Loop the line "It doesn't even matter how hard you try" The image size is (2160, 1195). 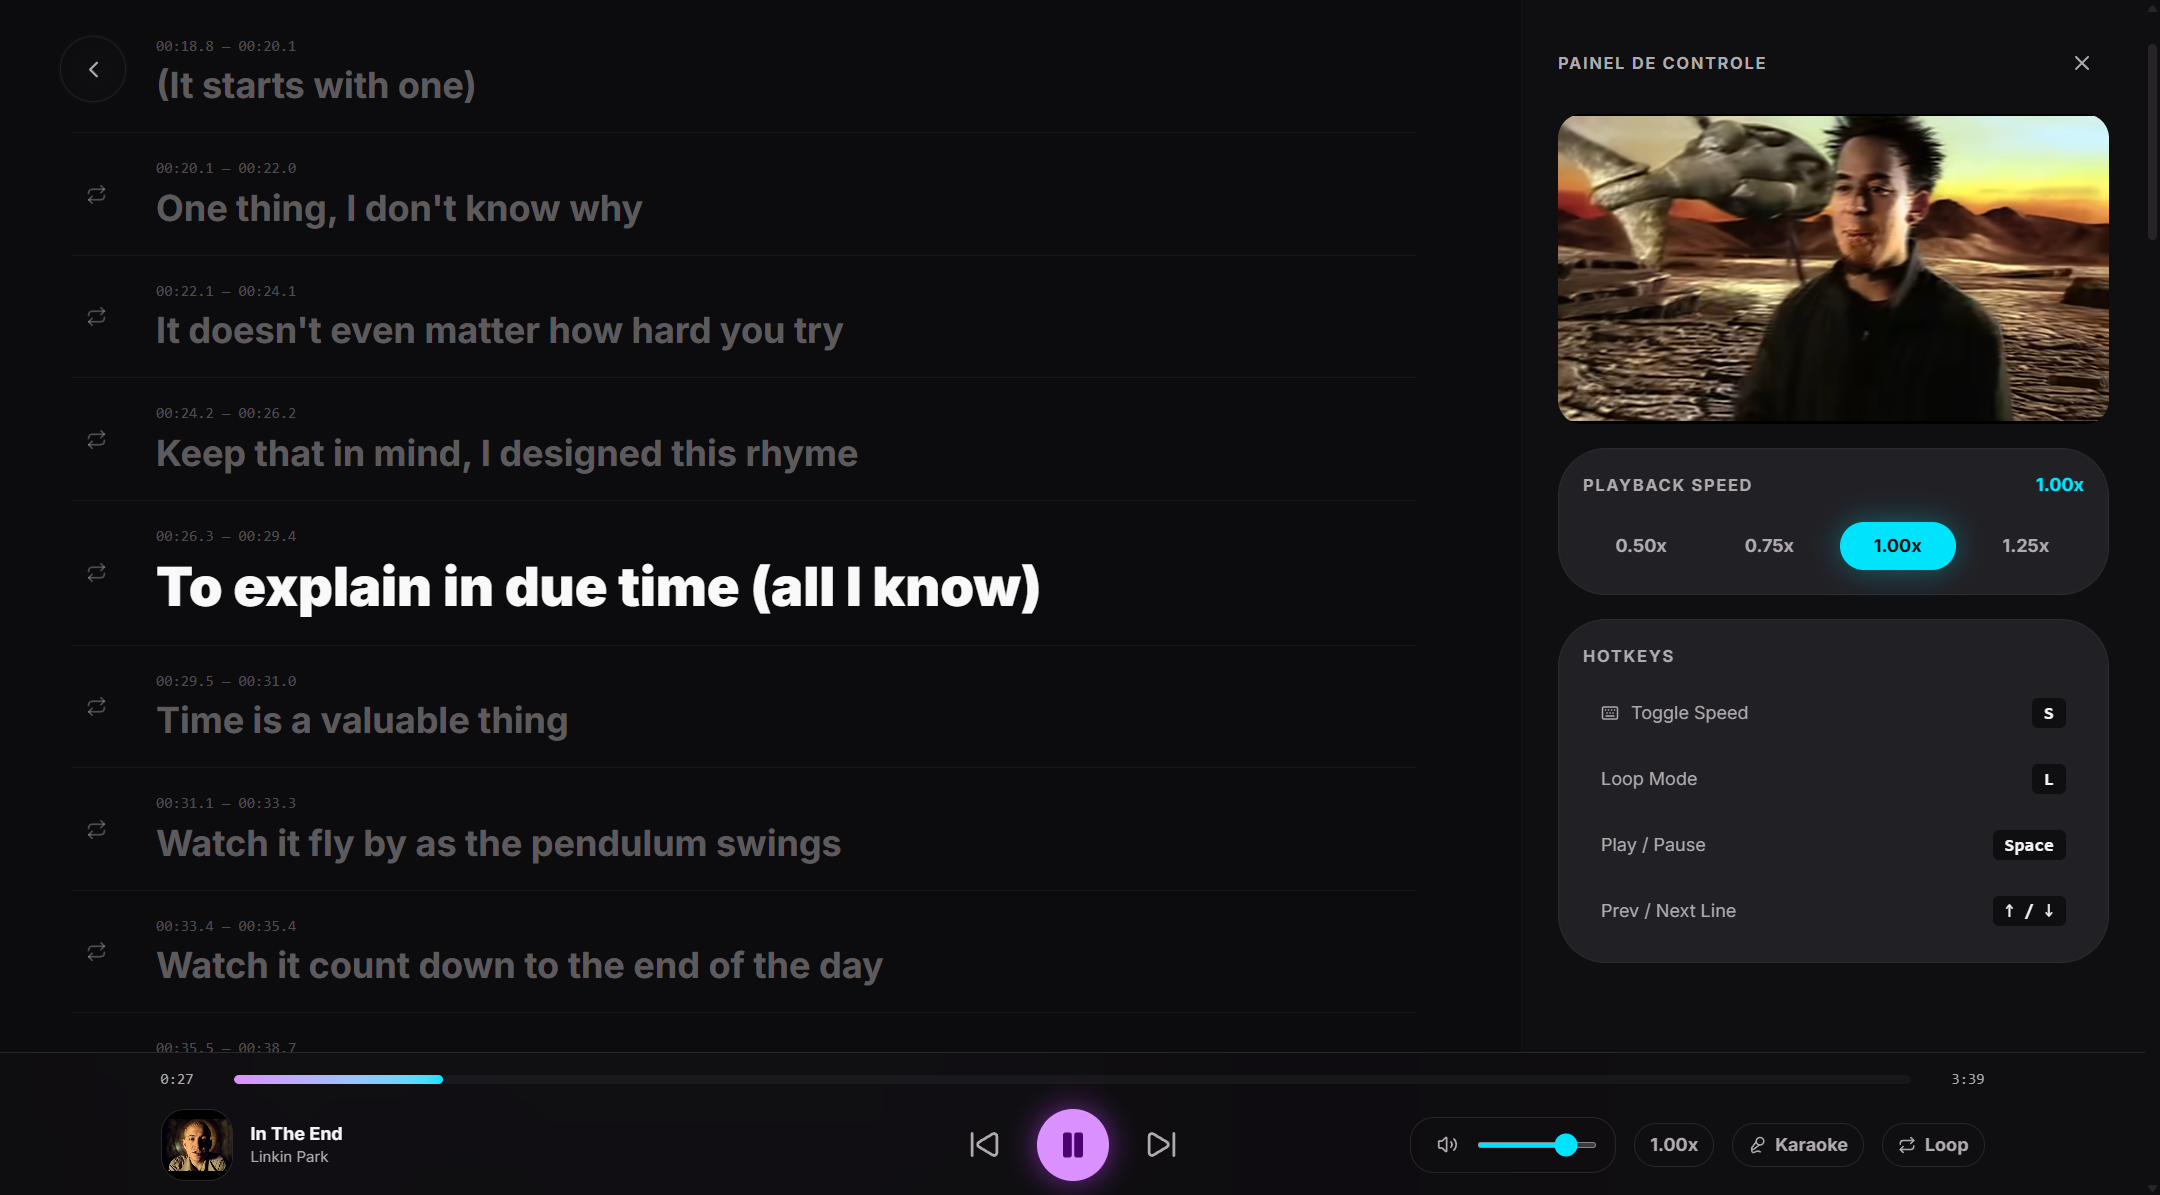coord(96,316)
